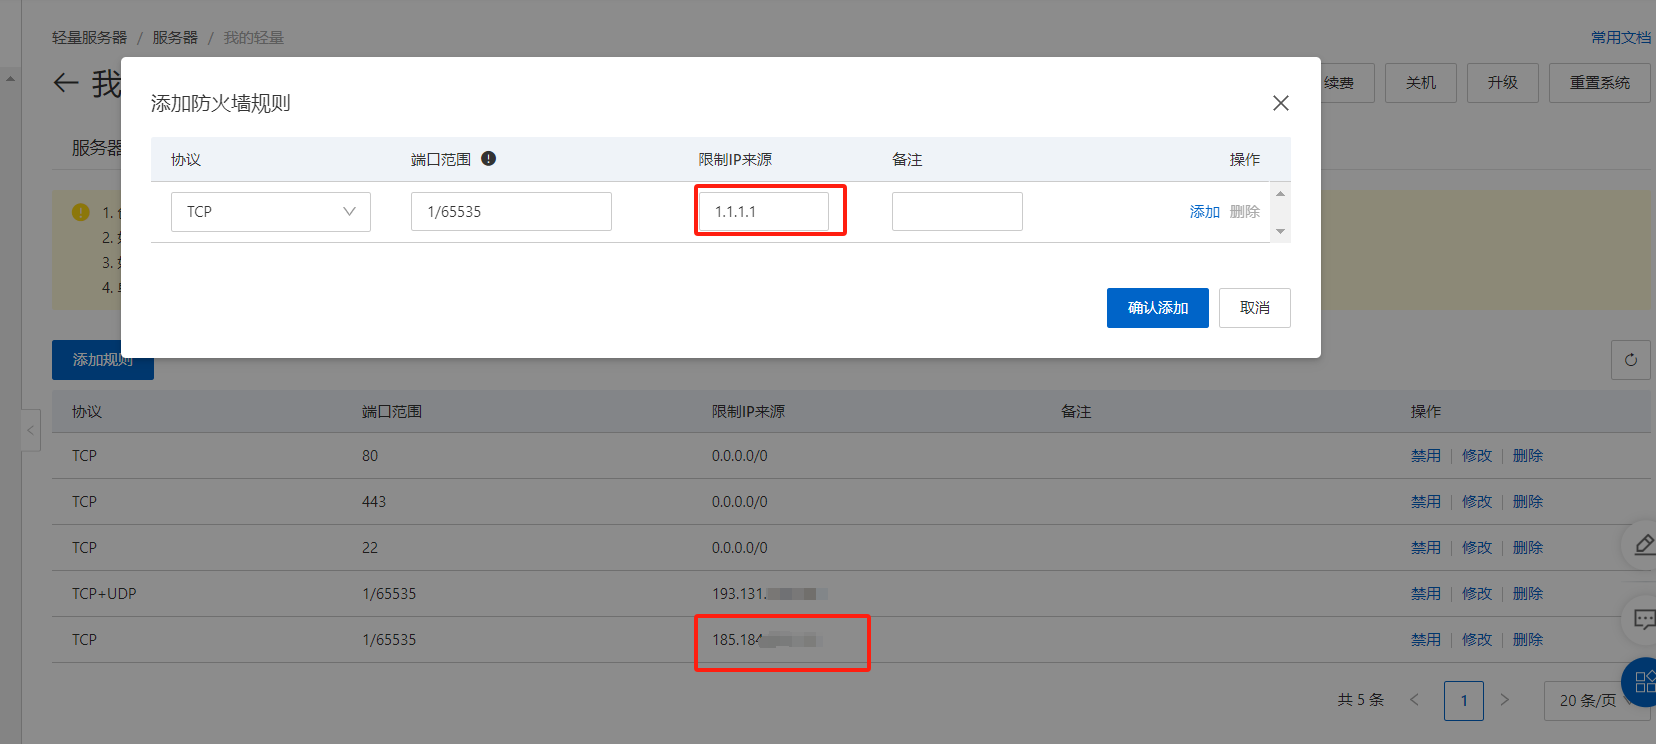Click 服务器 in the breadcrumb

point(175,38)
